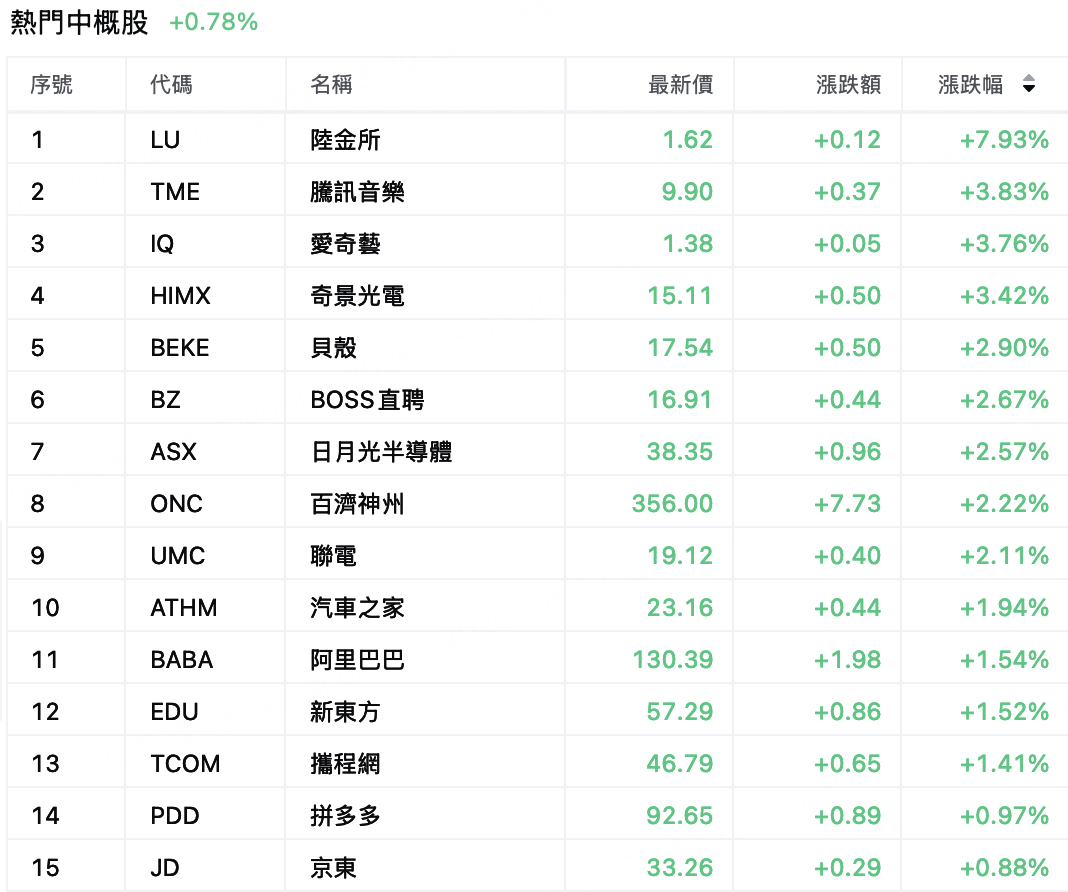Click the 漲跌額 column header
The image size is (1068, 892).
point(849,84)
